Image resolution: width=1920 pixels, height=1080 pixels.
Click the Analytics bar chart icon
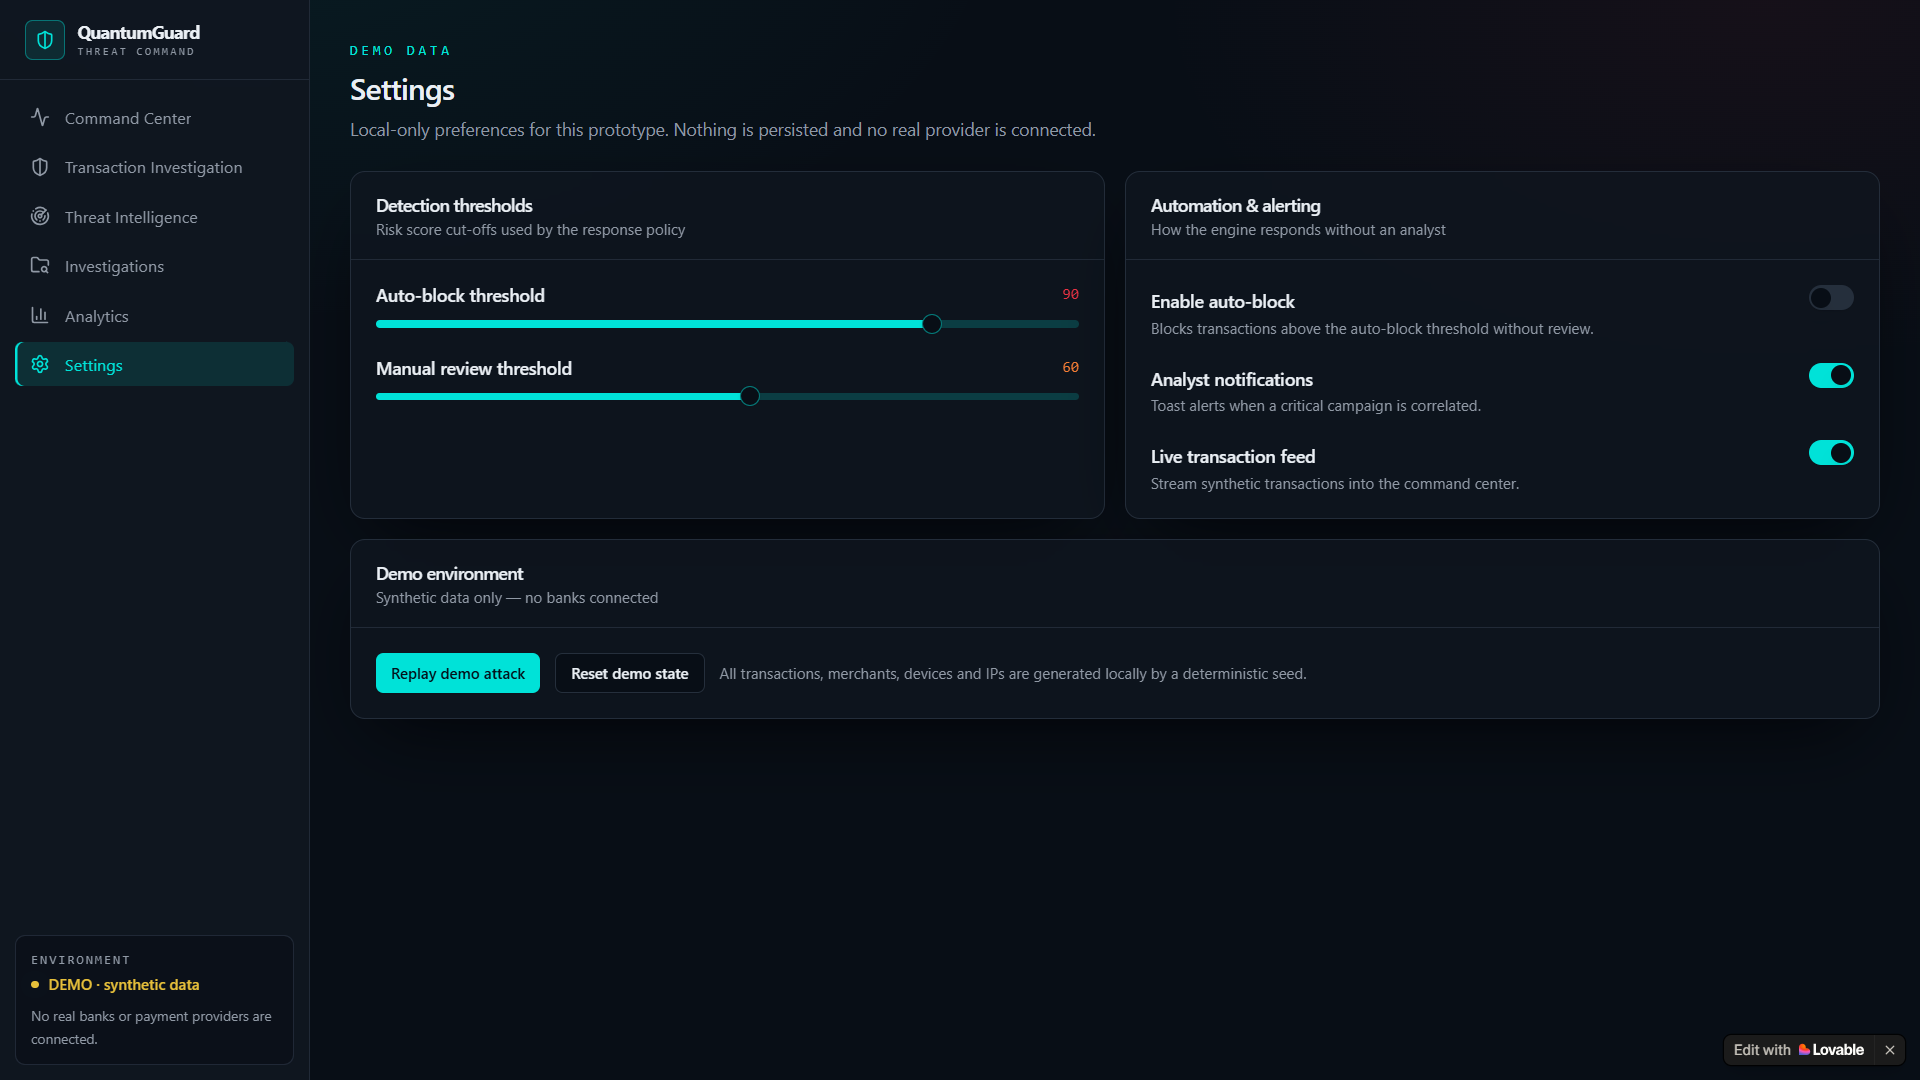point(40,315)
